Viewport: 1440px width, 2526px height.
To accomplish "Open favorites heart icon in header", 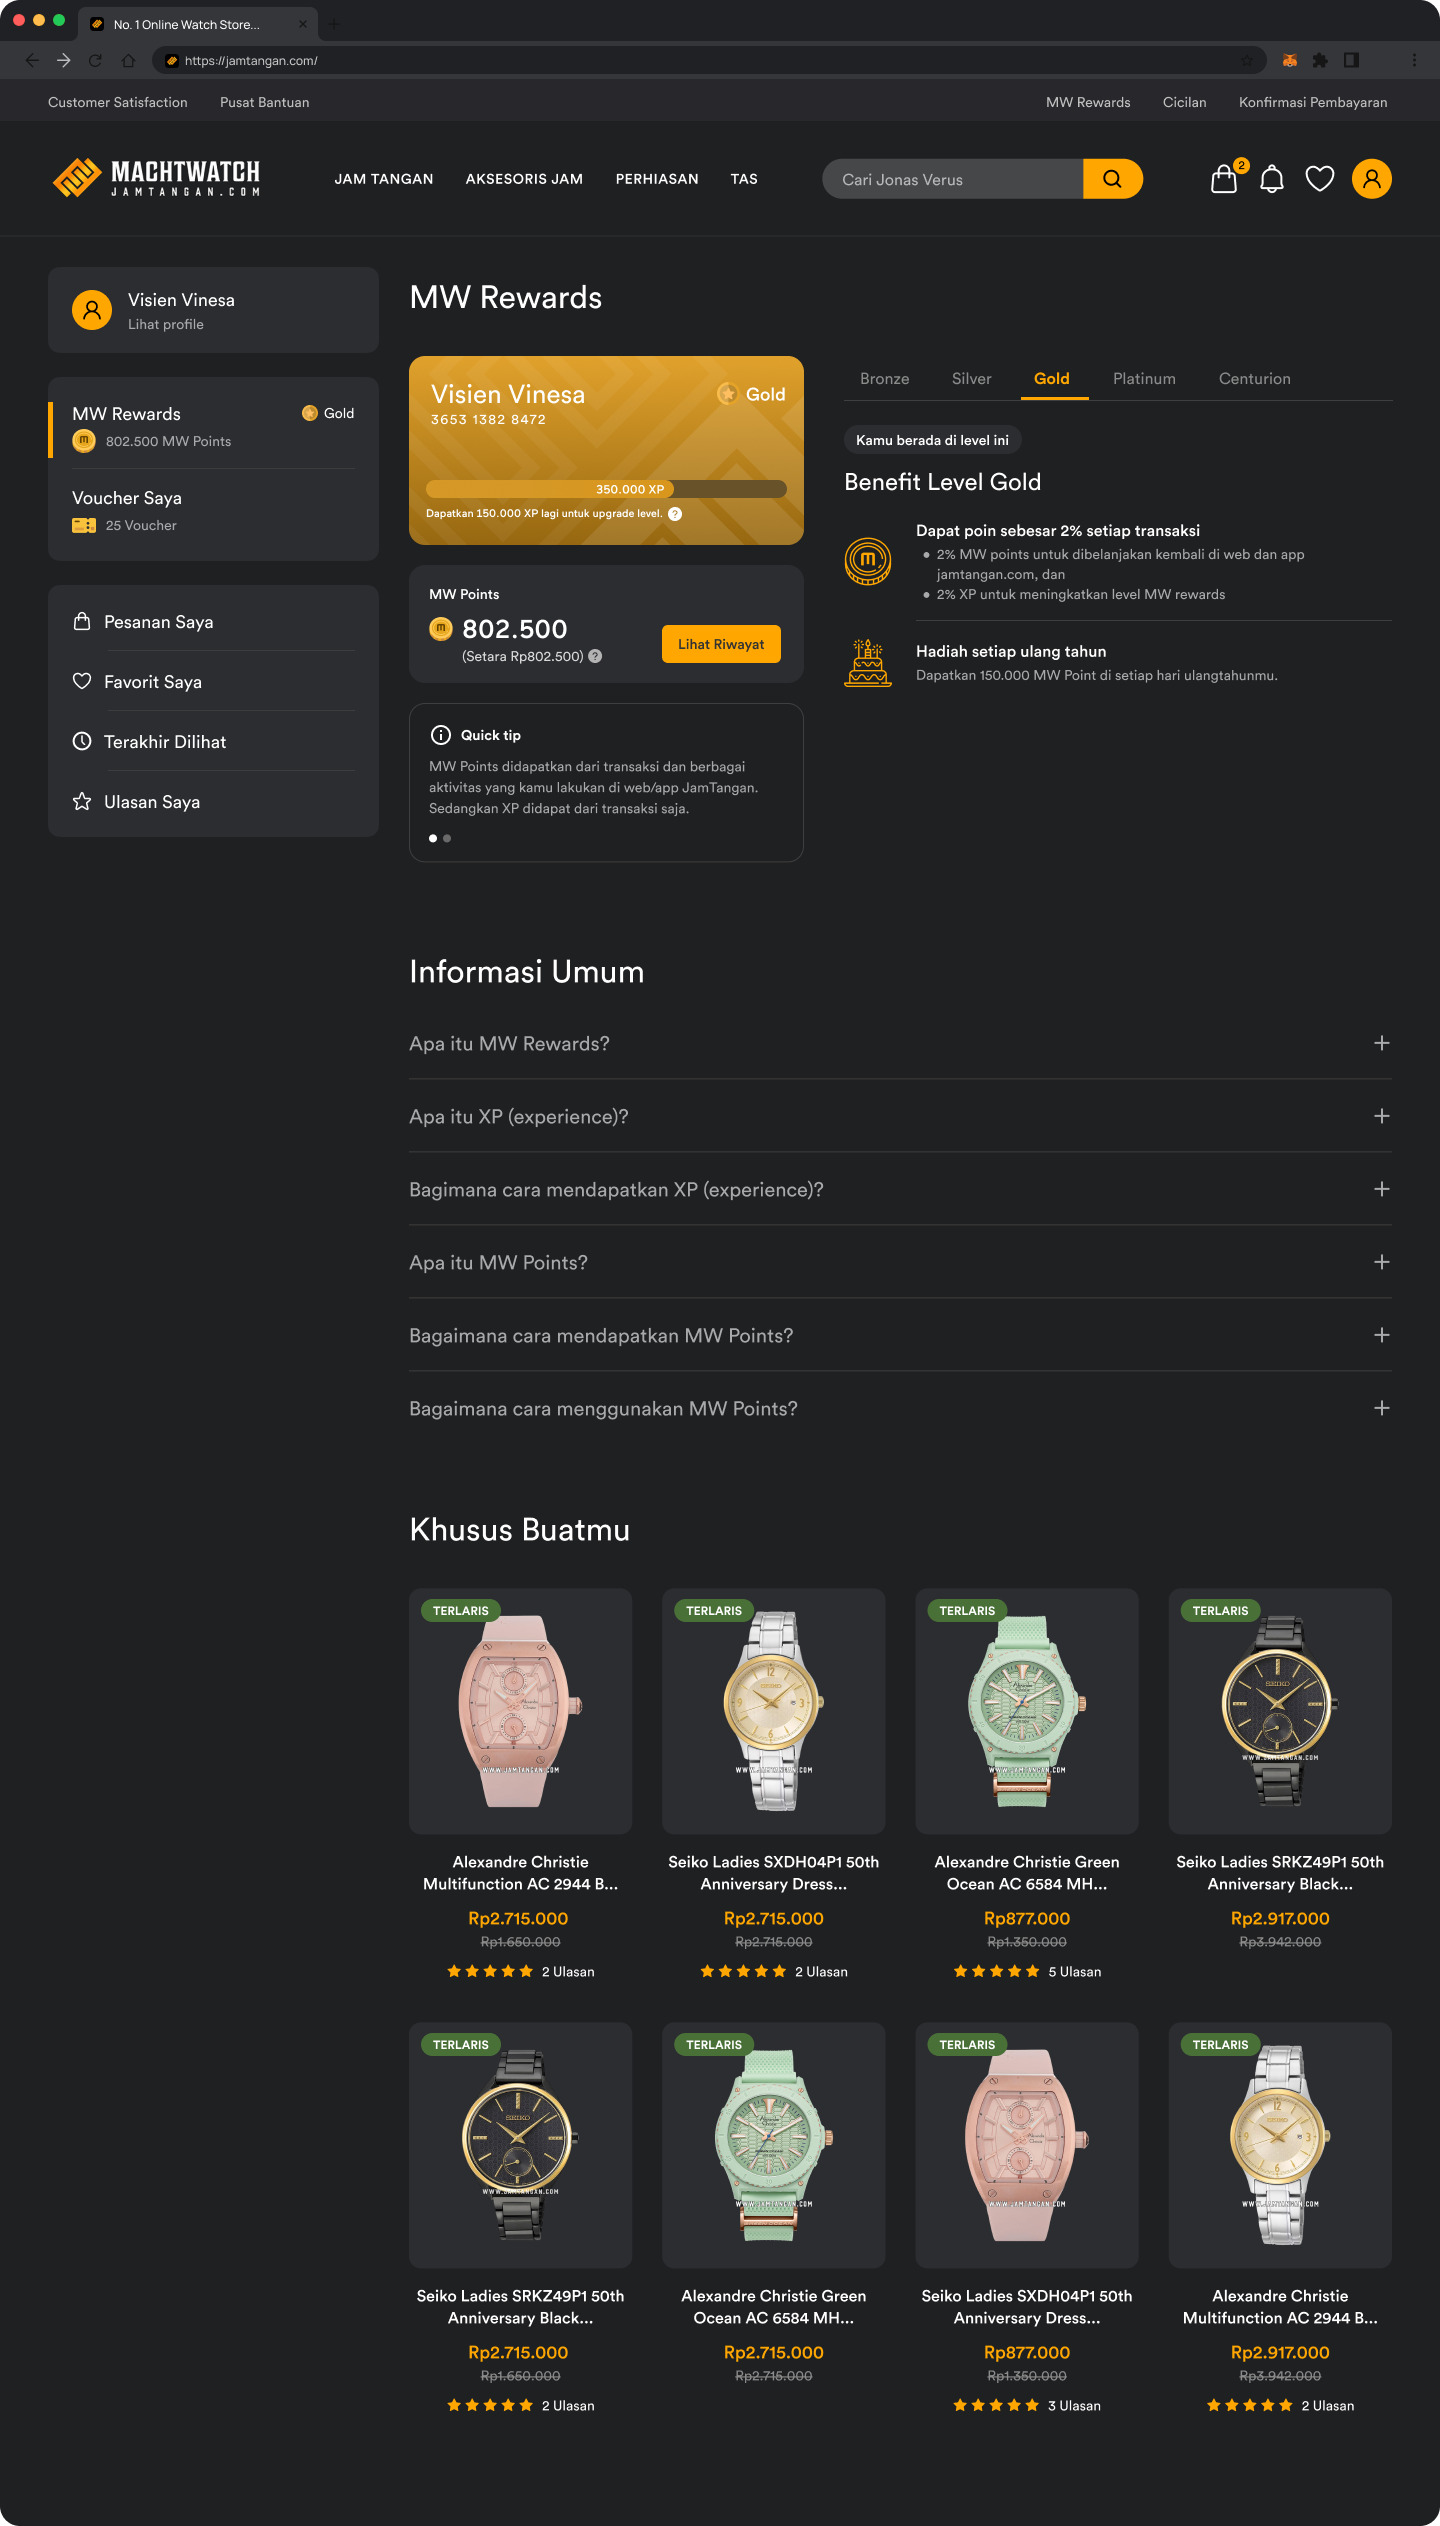I will pyautogui.click(x=1320, y=179).
